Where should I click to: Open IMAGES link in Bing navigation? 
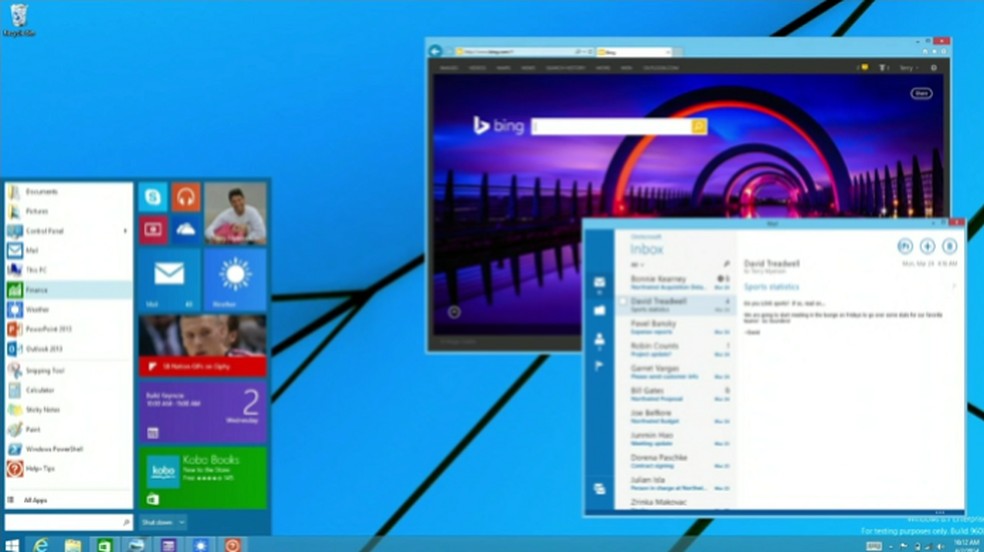click(449, 68)
